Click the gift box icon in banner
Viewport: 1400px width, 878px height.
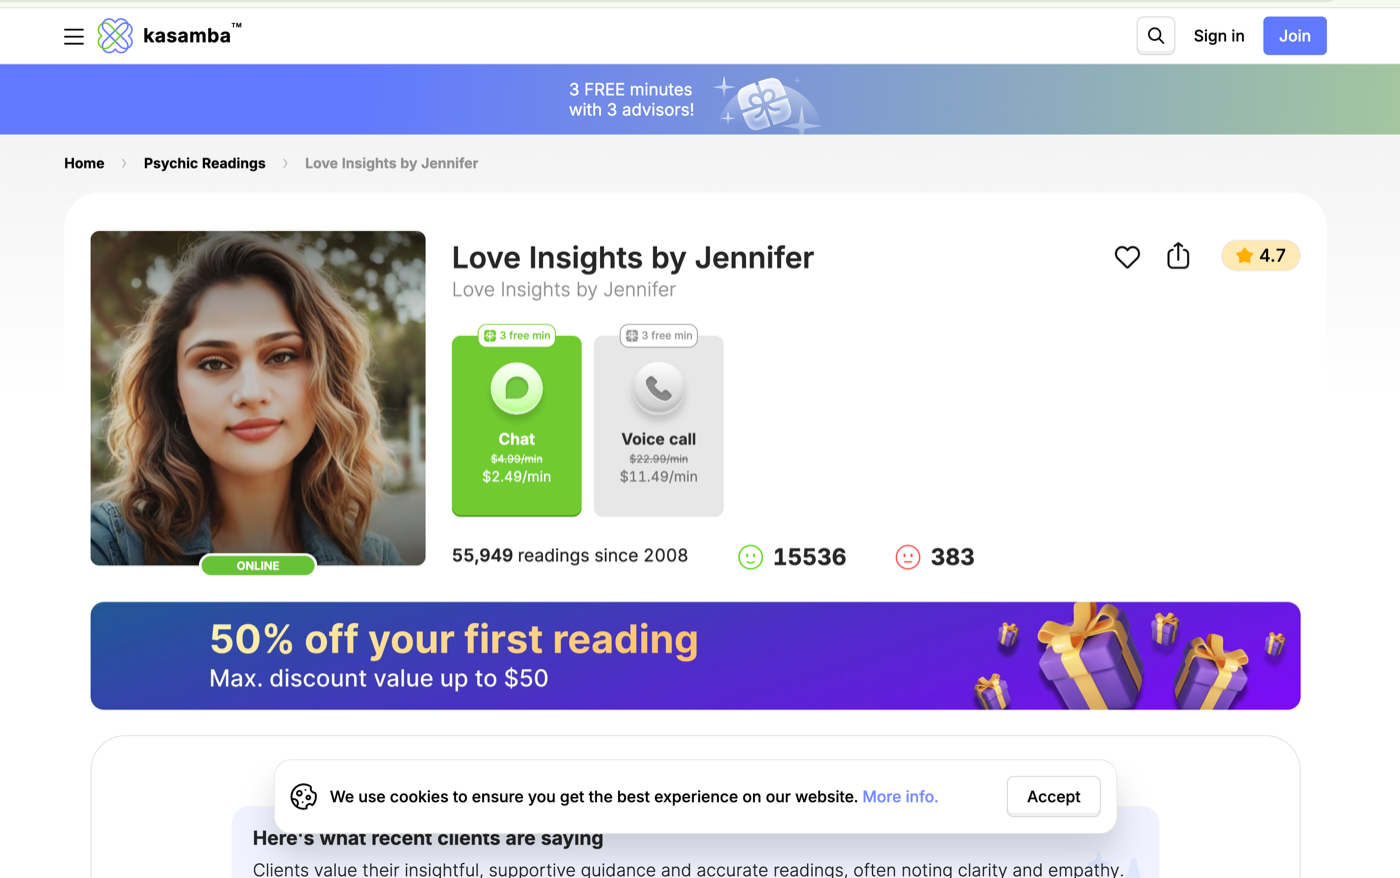click(767, 104)
